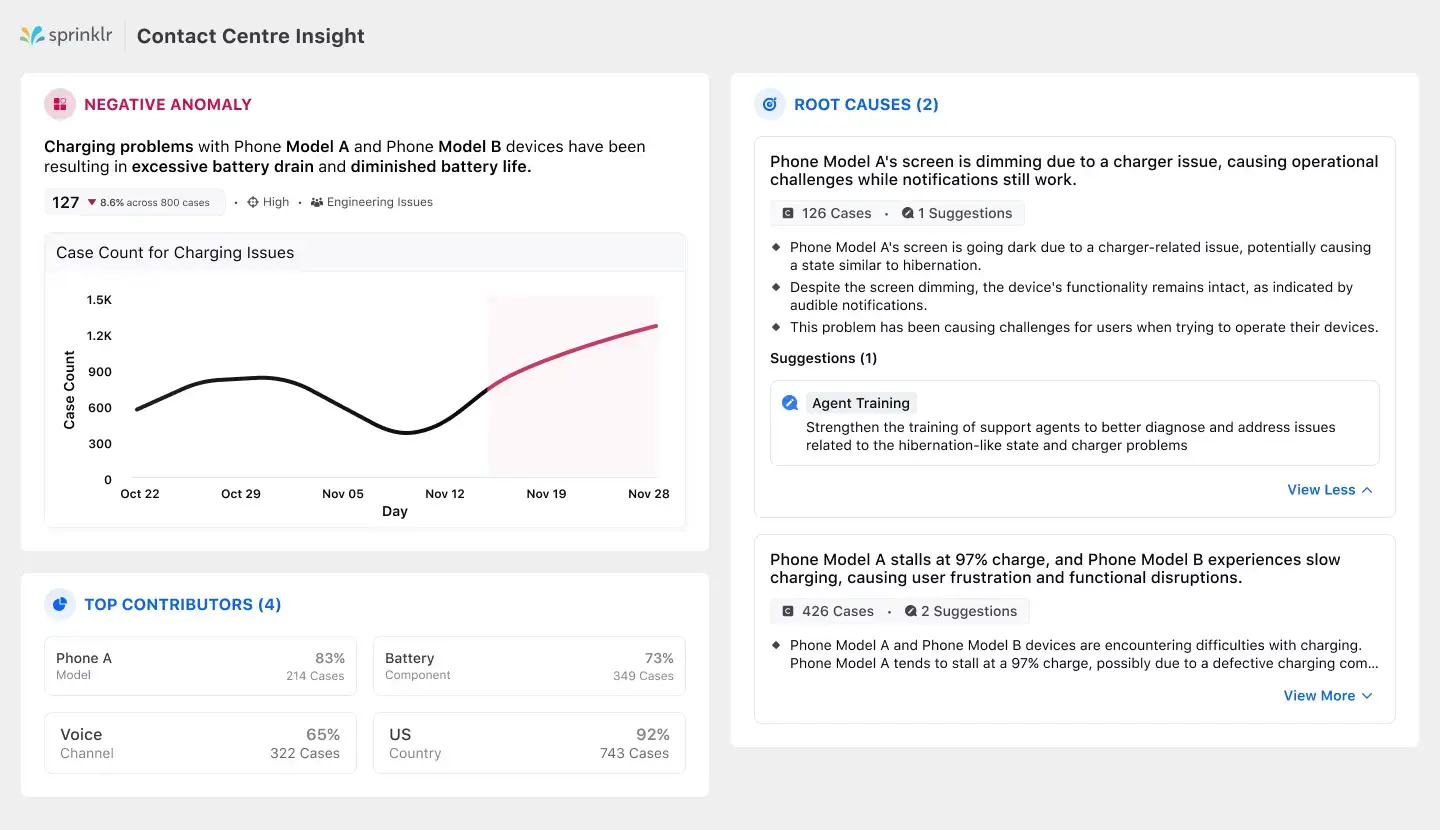Screen dimensions: 1440x830
Task: Click the Top Contributors pie icon
Action: [59, 604]
